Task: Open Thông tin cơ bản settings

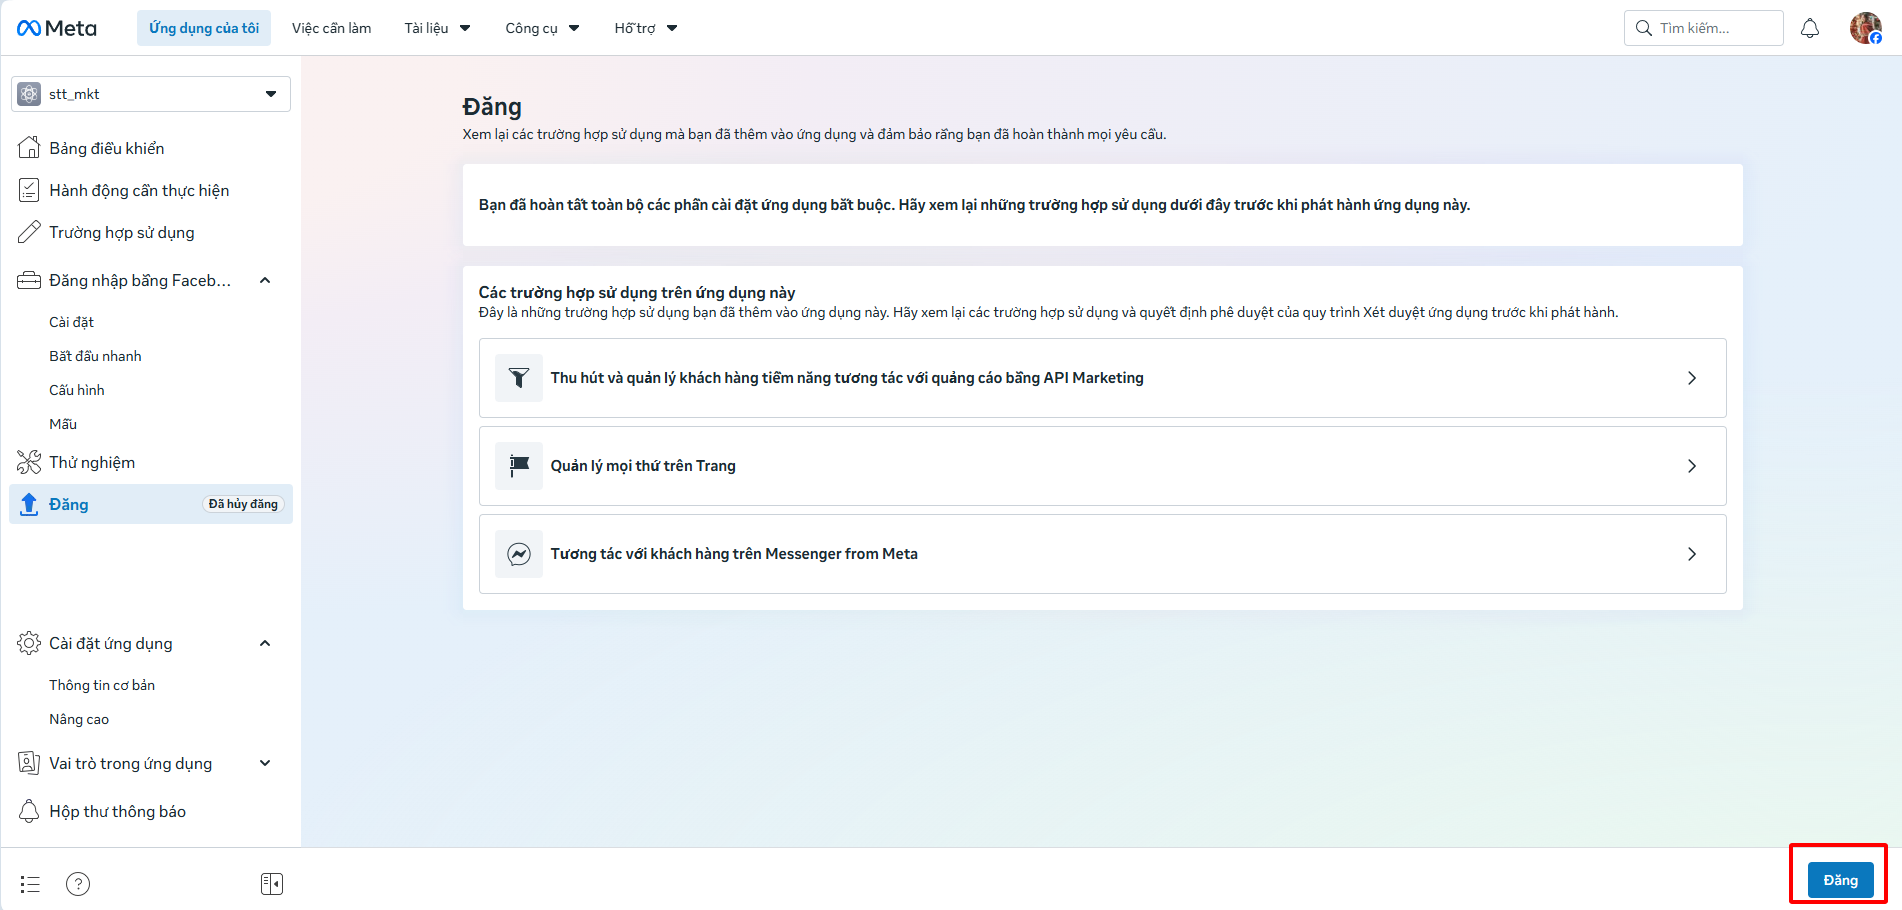Action: click(102, 685)
